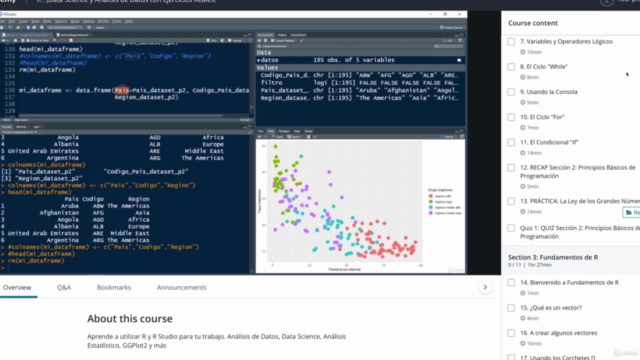The height and width of the screenshot is (360, 640).
Task: Click the clear all plots broom icon
Action: tap(315, 137)
